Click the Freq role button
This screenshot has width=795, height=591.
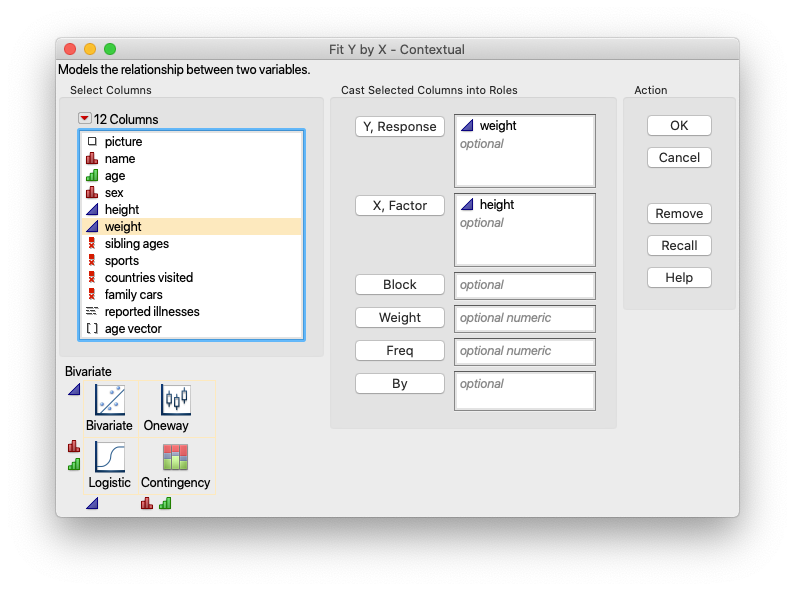coord(400,350)
